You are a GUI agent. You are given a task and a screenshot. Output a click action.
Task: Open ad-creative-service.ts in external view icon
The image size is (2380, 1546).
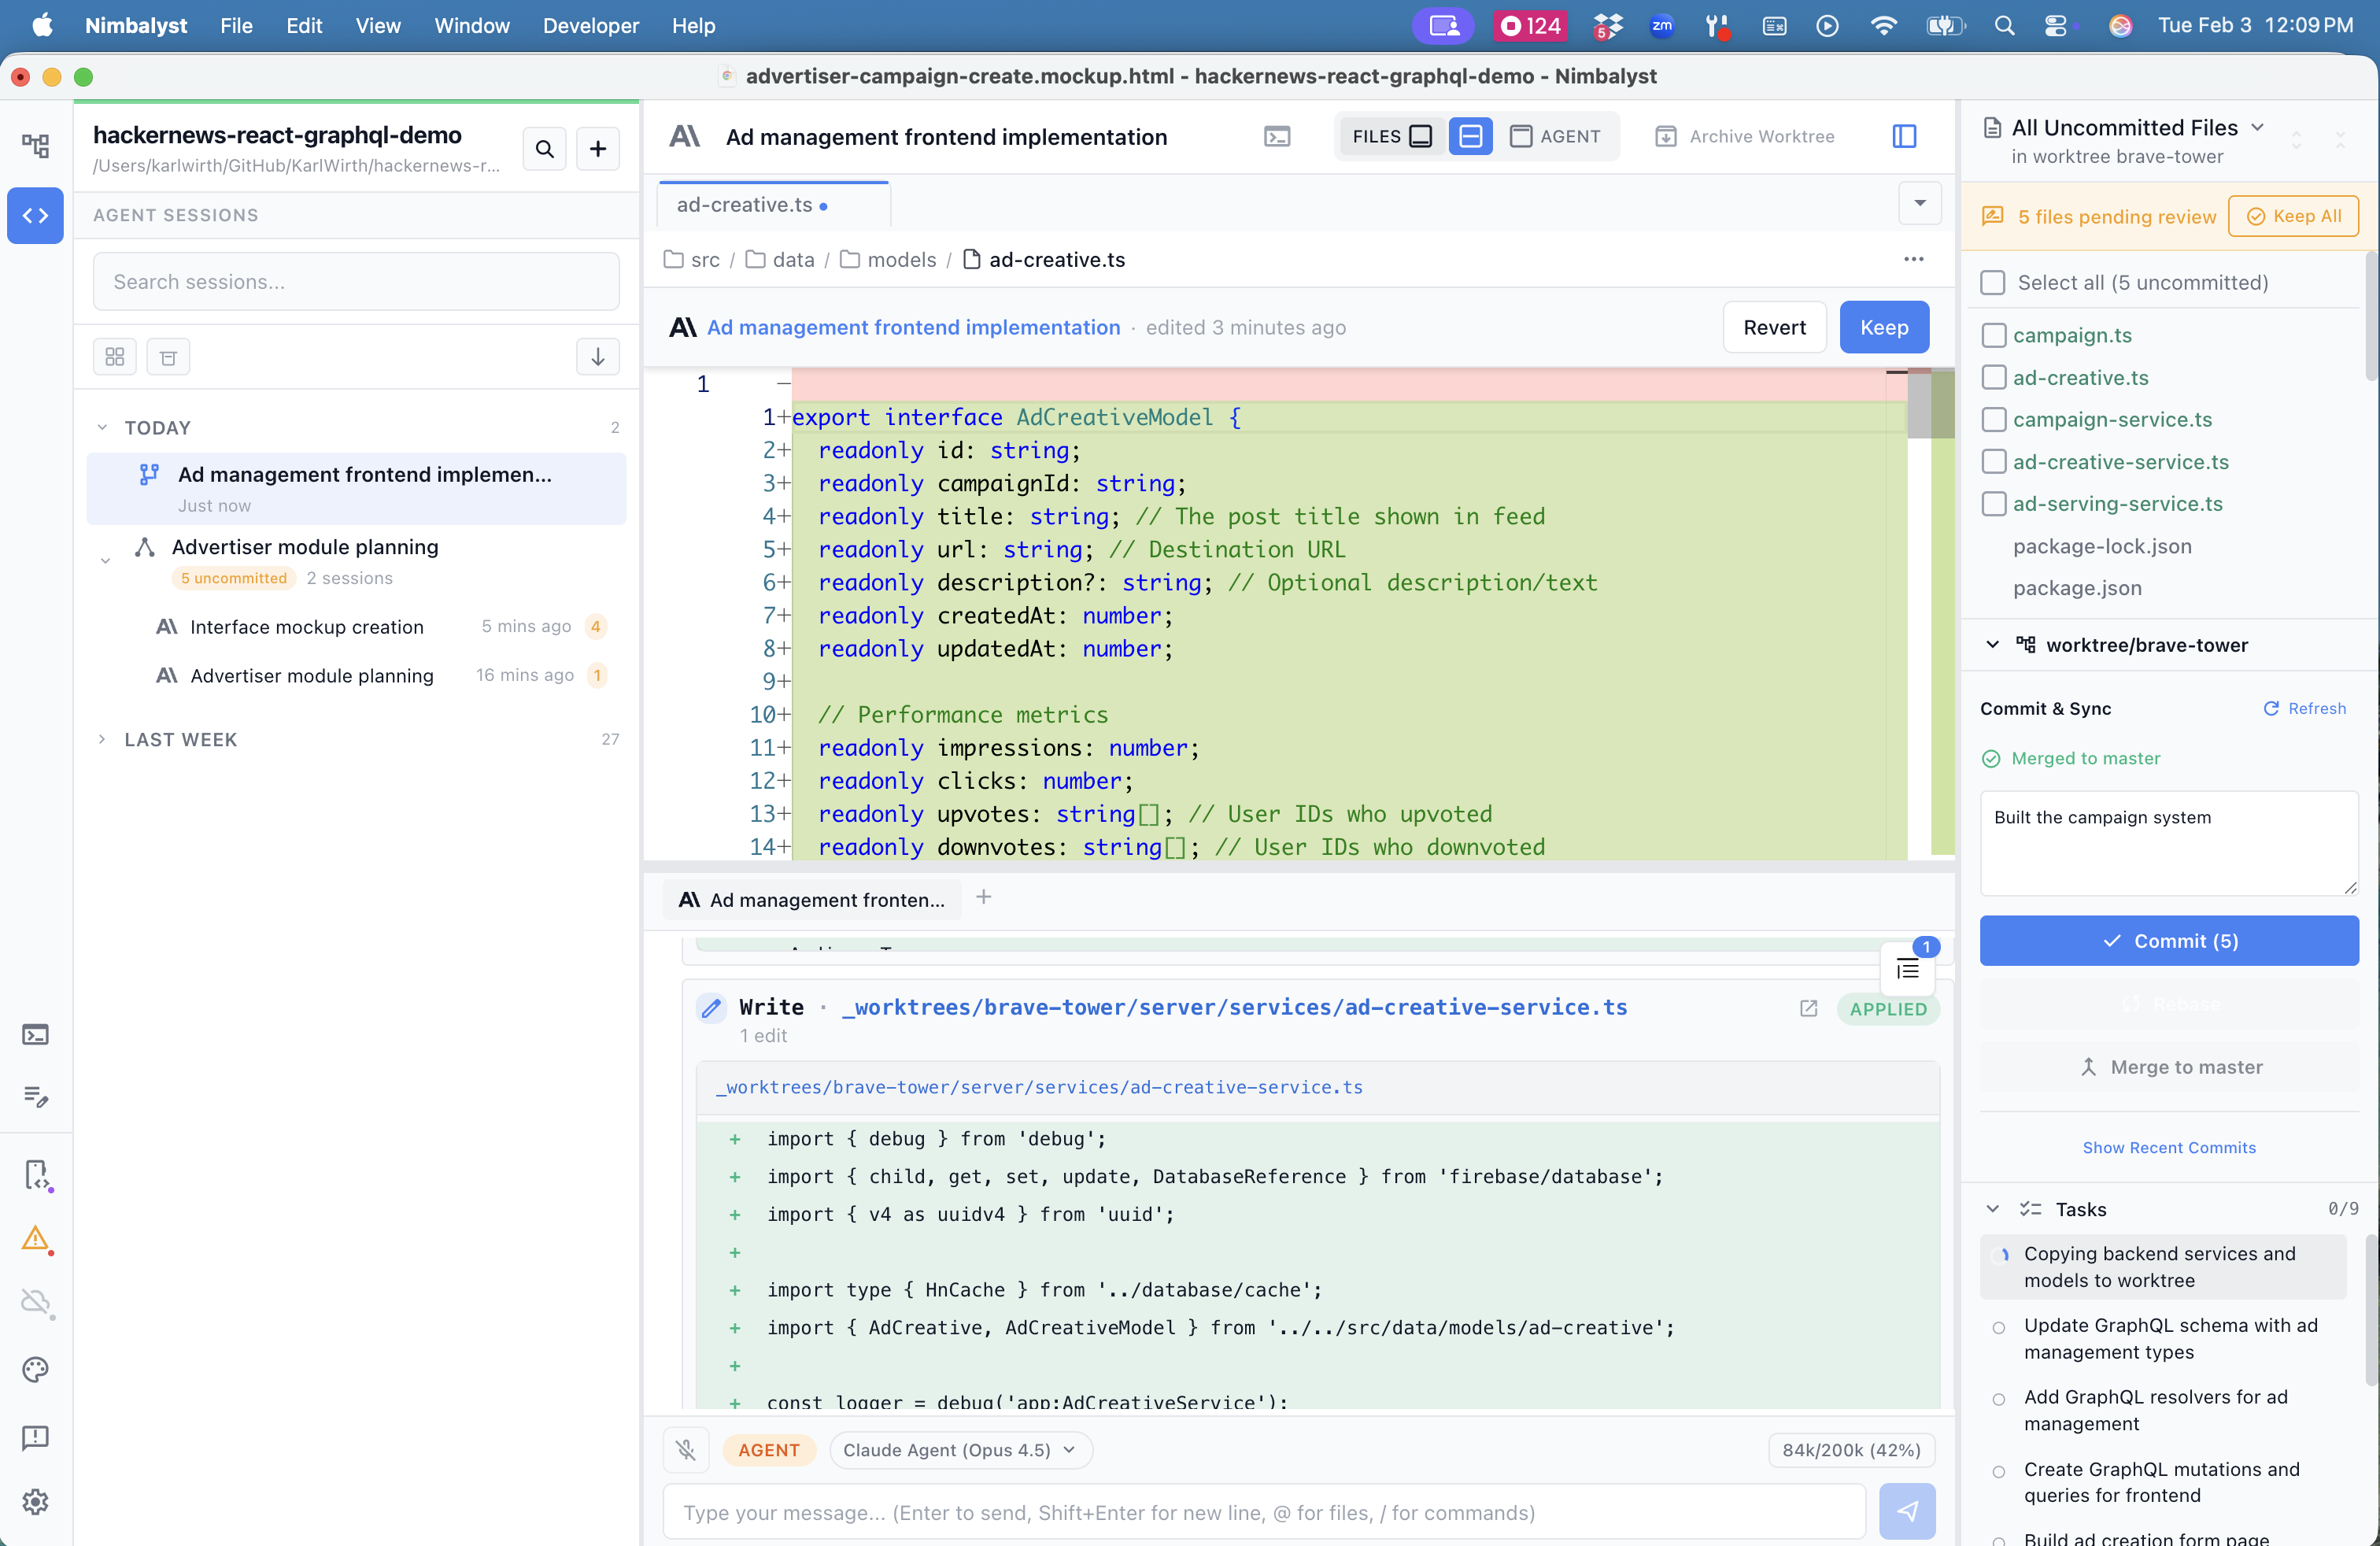coord(1808,1008)
